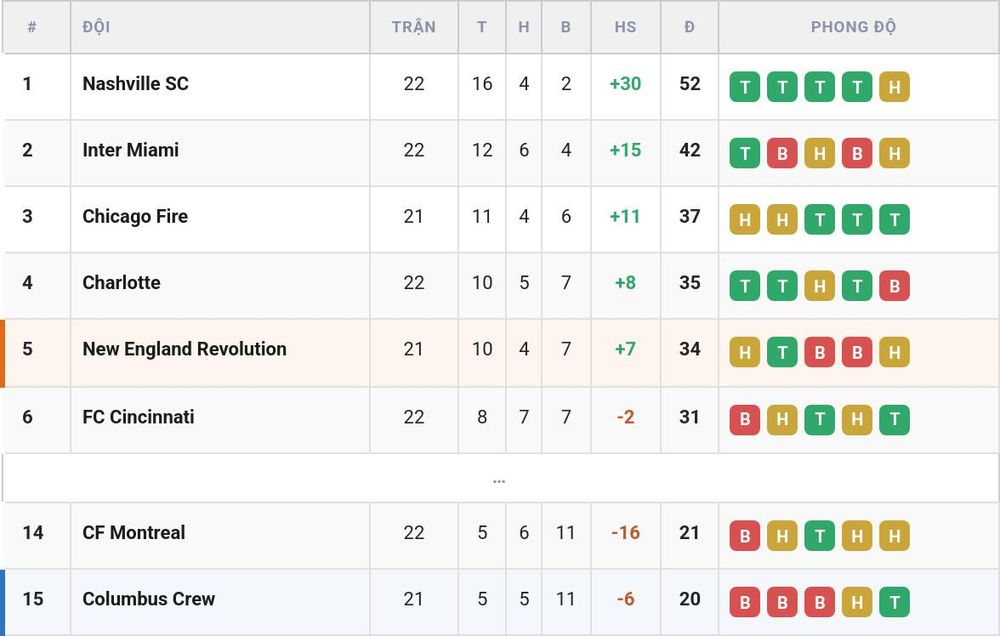Click New England Revolution's green T badge
The image size is (1000, 636).
pos(782,352)
